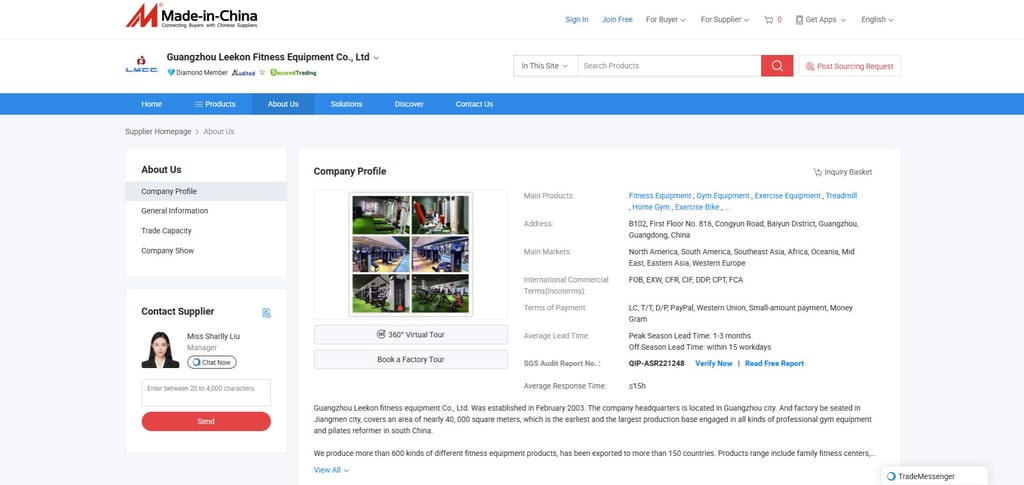Open the shopping cart icon
This screenshot has height=485, width=1024.
pos(768,20)
